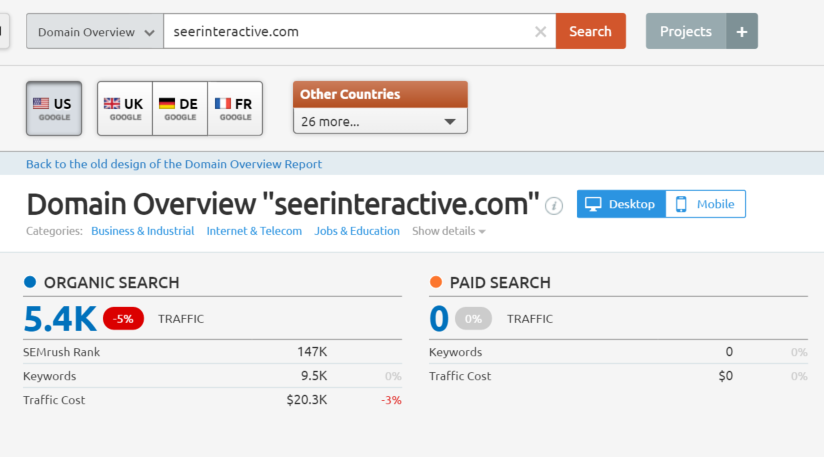This screenshot has width=824, height=457.
Task: Click inside the seerinteractive.com search field
Action: (350, 31)
